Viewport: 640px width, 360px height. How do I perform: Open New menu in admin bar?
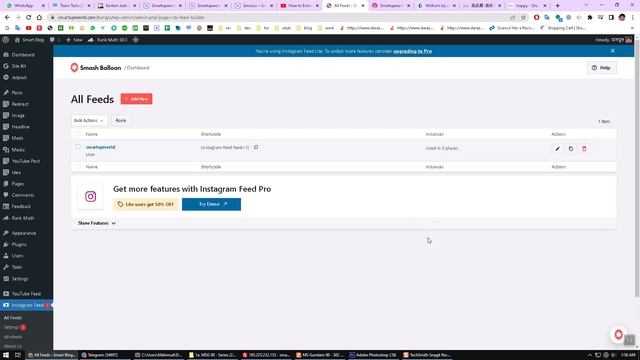74,40
